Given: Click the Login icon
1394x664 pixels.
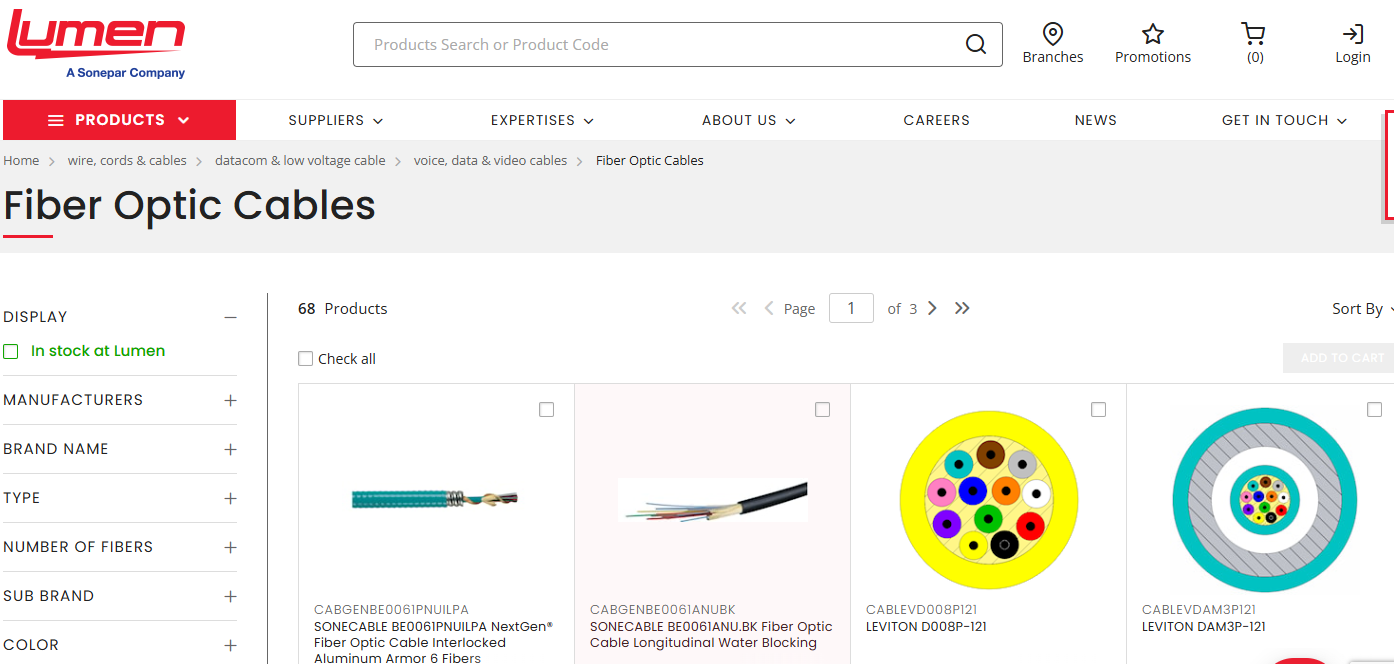Looking at the screenshot, I should point(1352,35).
